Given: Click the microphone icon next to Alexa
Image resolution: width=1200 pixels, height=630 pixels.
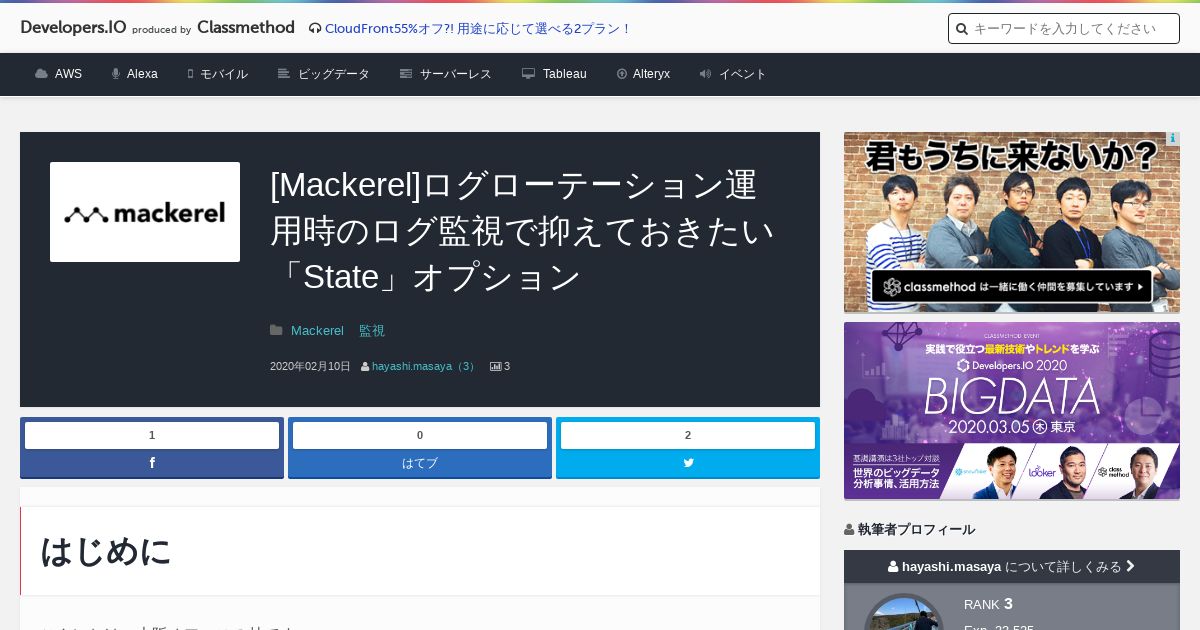Looking at the screenshot, I should coord(116,74).
